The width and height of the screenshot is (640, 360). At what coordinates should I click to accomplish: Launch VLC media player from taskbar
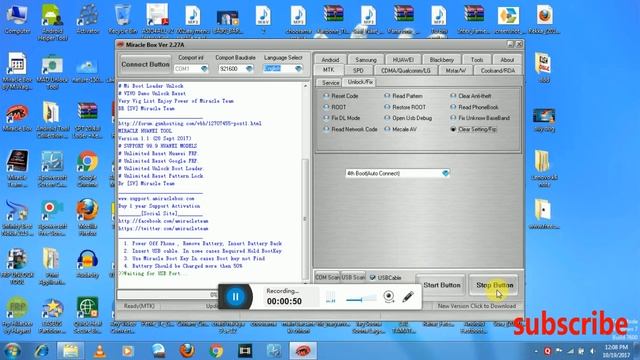tap(99, 351)
